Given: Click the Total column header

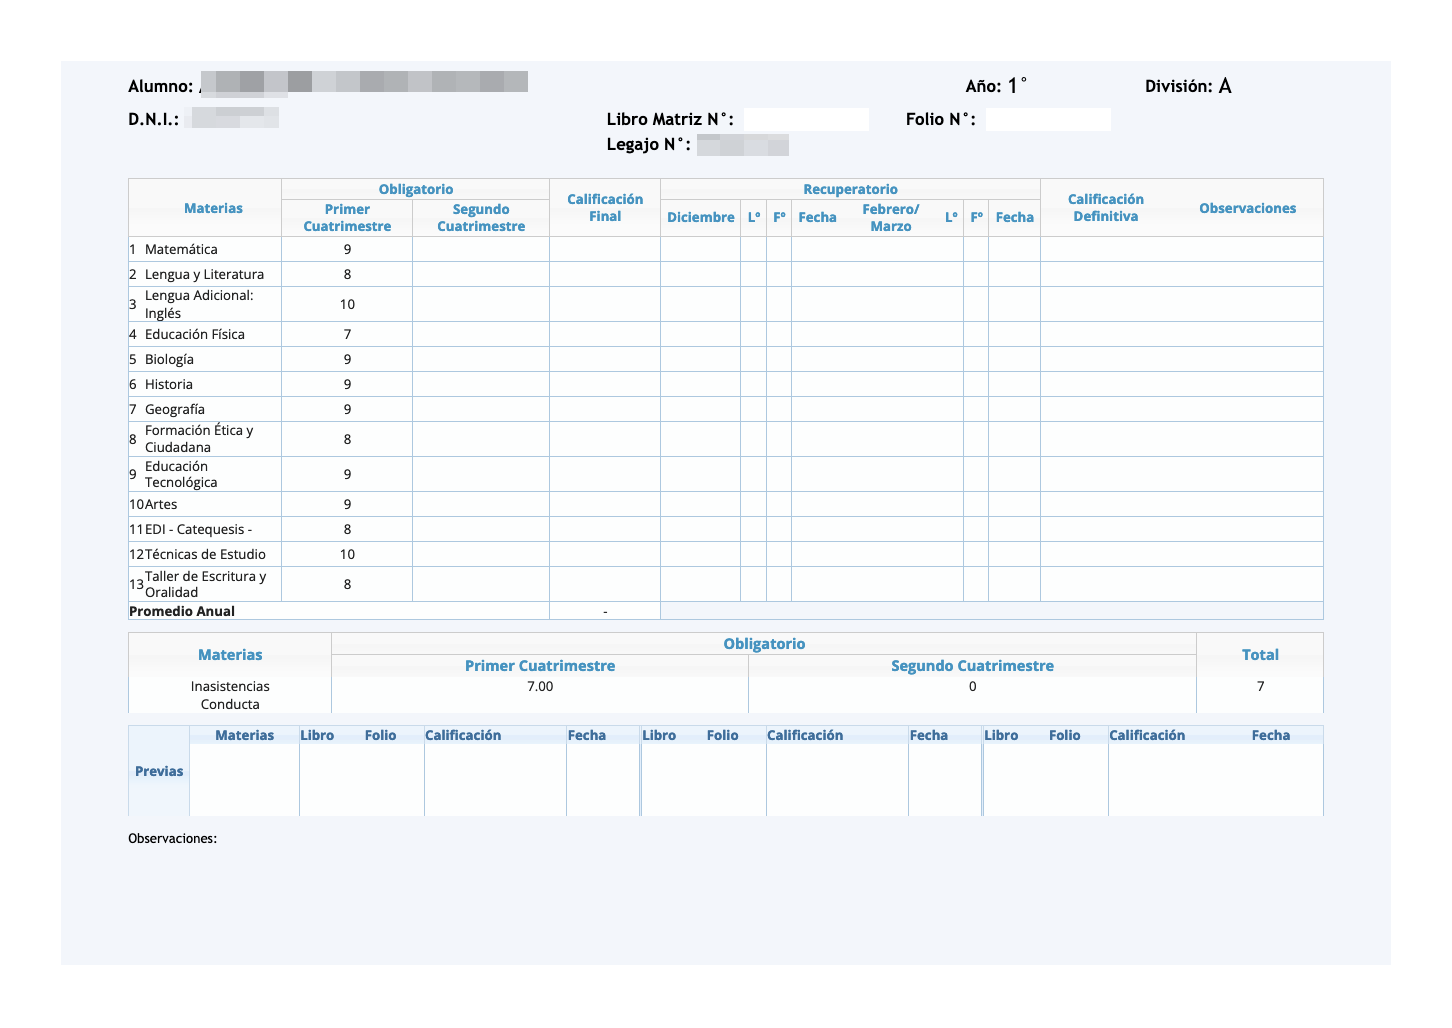Looking at the screenshot, I should 1260,655.
